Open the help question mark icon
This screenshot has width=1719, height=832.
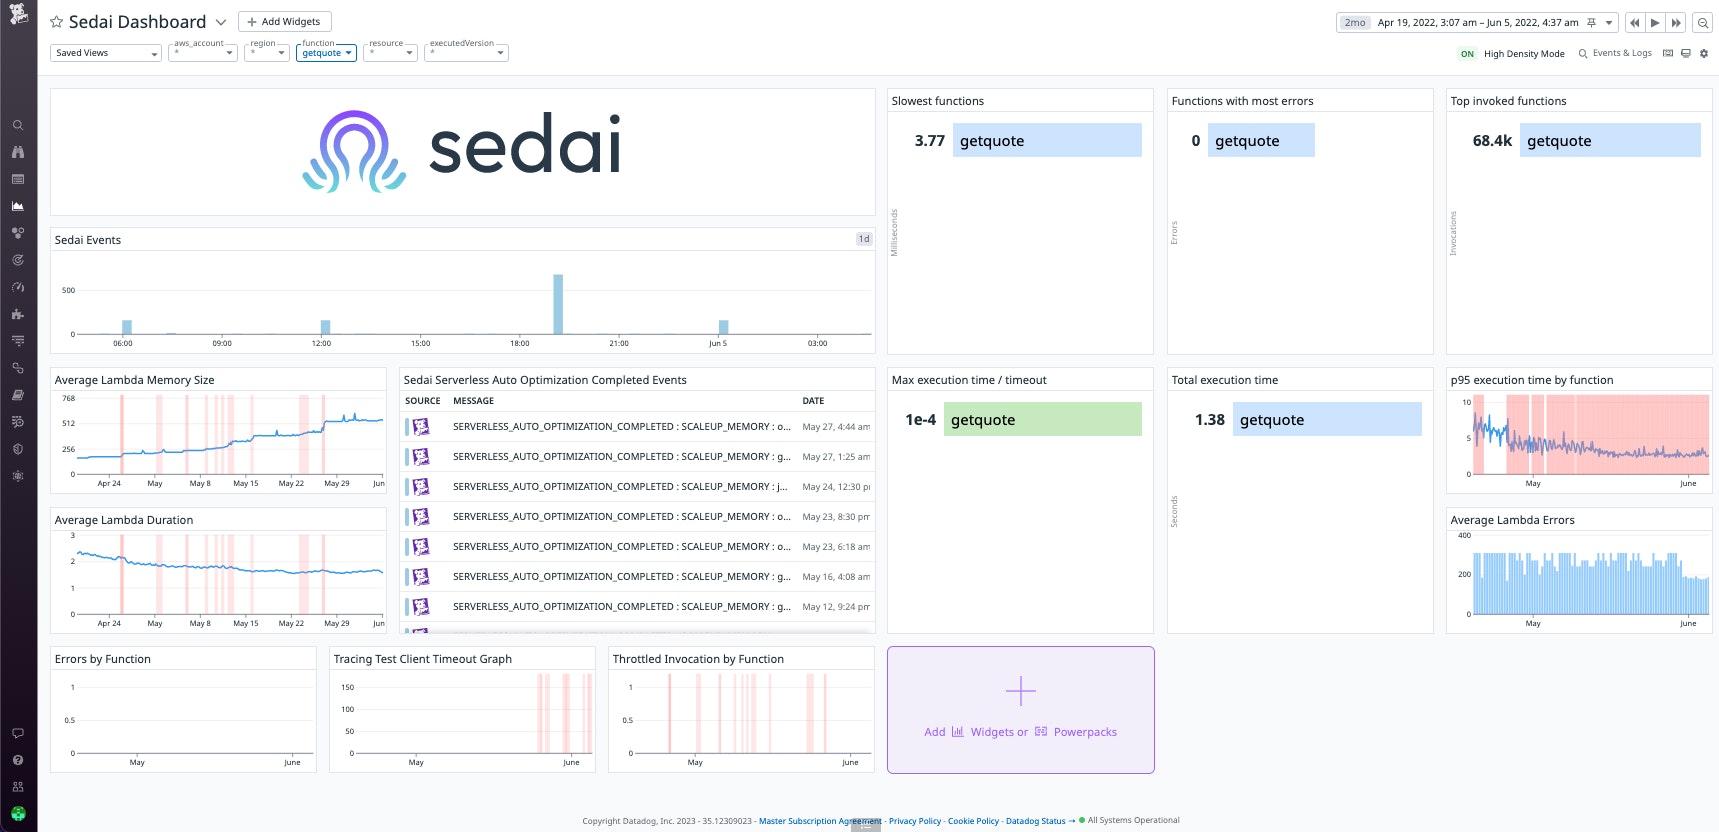tap(18, 760)
